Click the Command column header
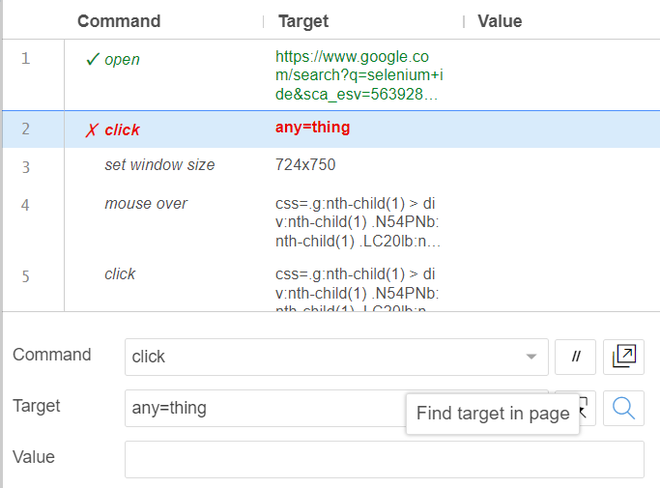Image resolution: width=660 pixels, height=488 pixels. coord(118,21)
